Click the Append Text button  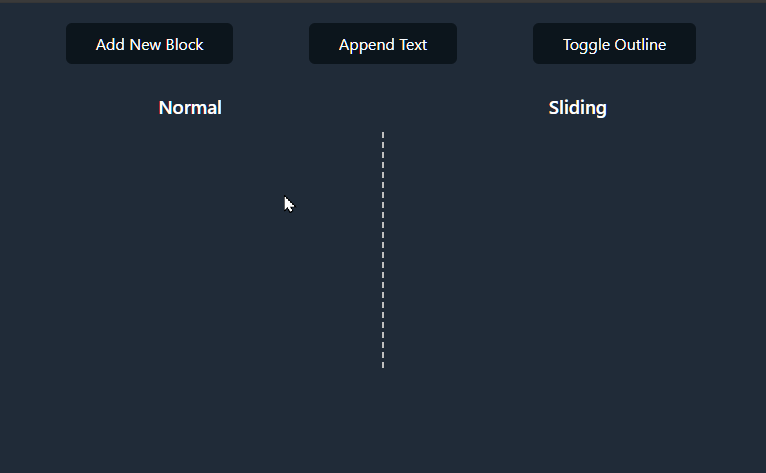point(383,43)
